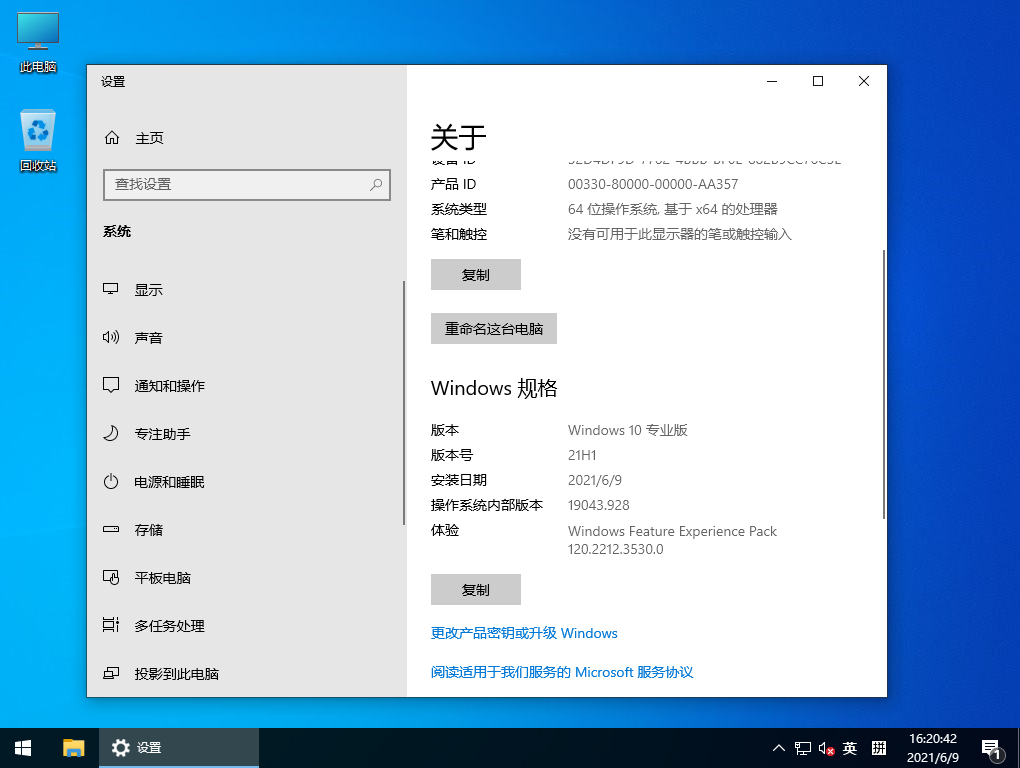Click the sidebar navigation scrollbar
Viewport: 1020px width, 768px height.
point(403,403)
